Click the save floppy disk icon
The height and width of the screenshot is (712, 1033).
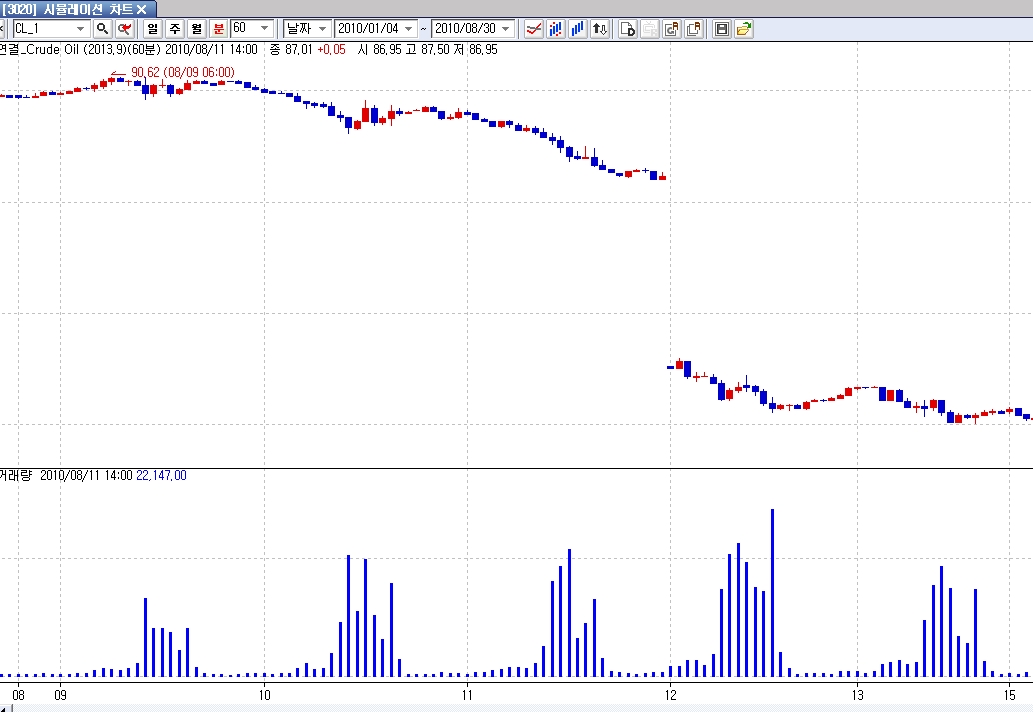(721, 29)
